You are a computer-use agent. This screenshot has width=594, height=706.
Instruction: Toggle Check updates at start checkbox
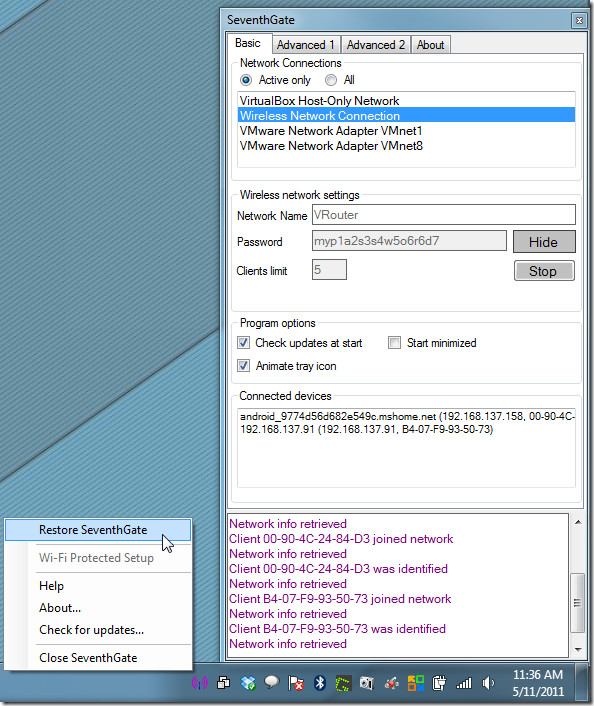[244, 343]
